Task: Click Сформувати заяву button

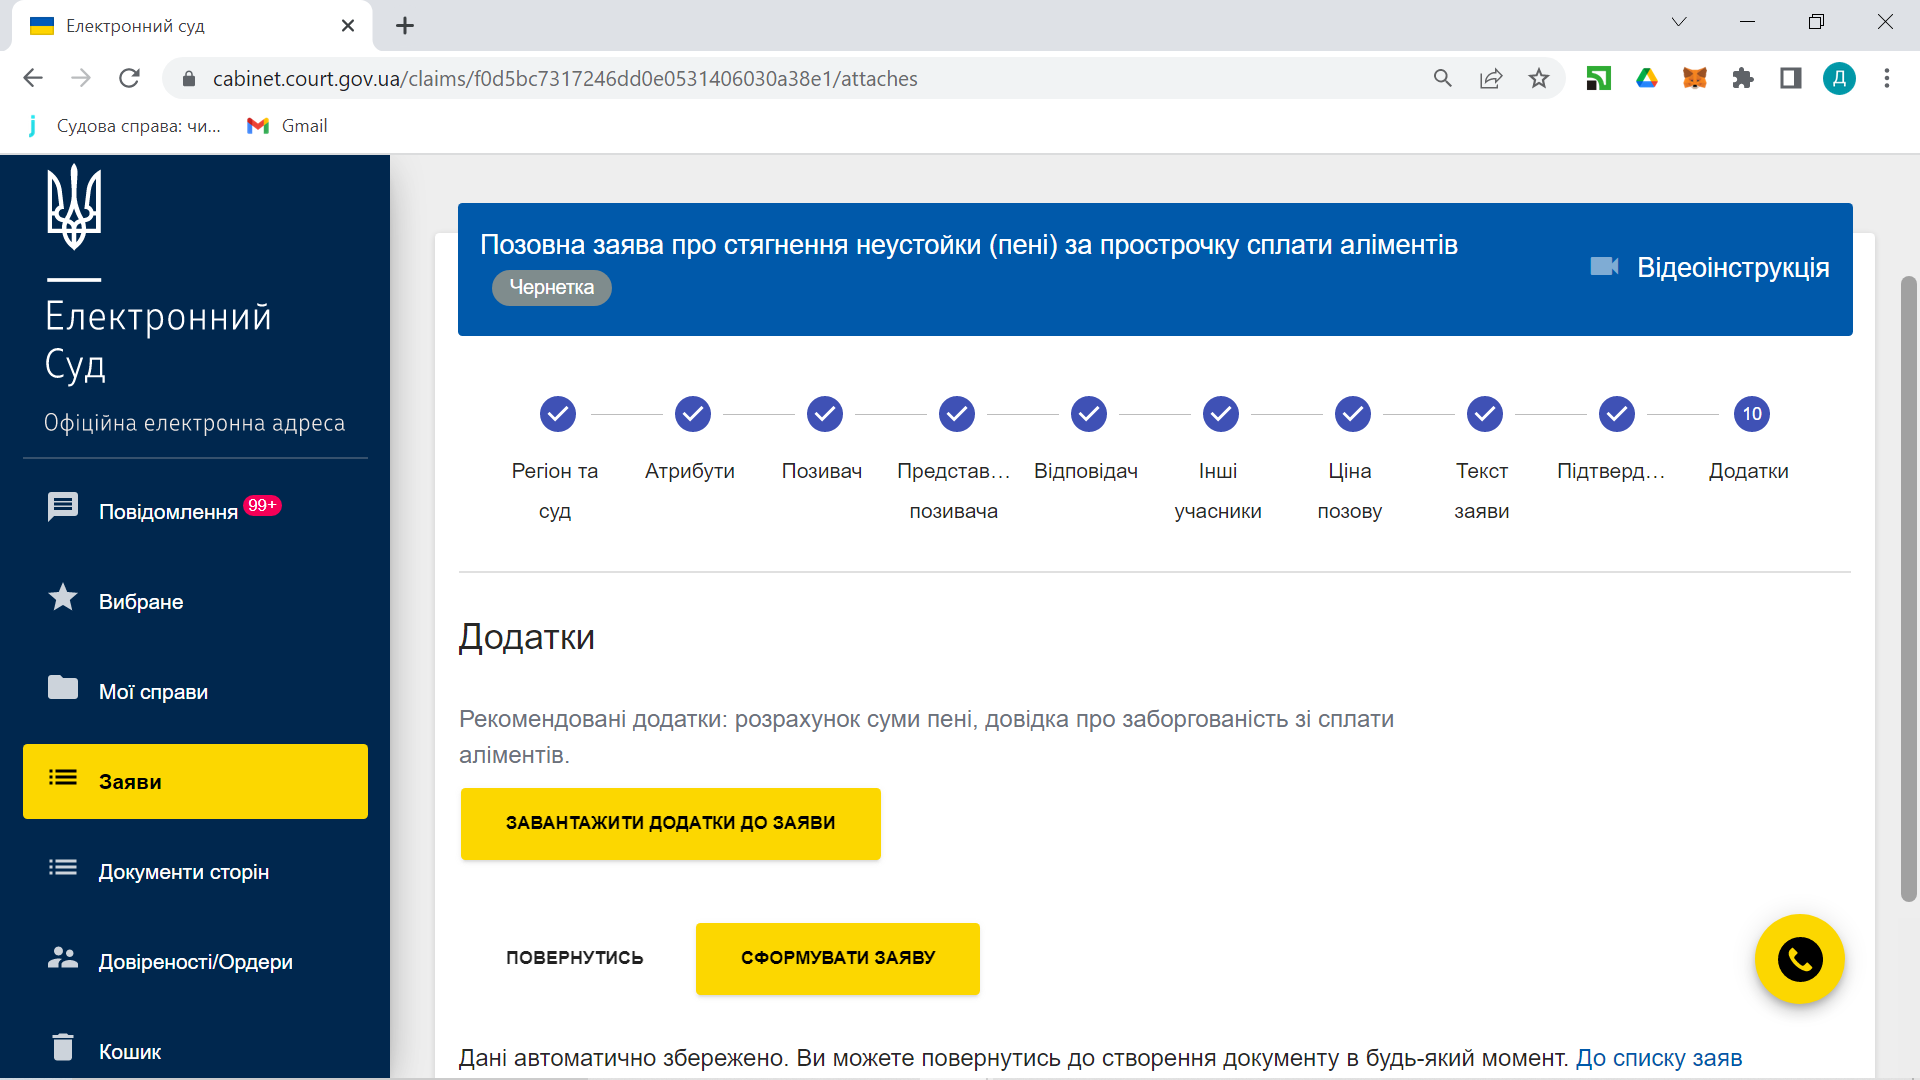Action: coord(837,958)
